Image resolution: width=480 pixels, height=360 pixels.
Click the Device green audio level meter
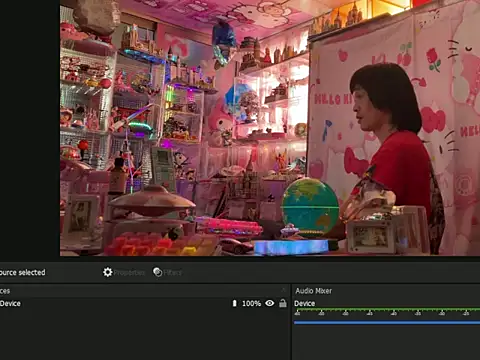(387, 310)
